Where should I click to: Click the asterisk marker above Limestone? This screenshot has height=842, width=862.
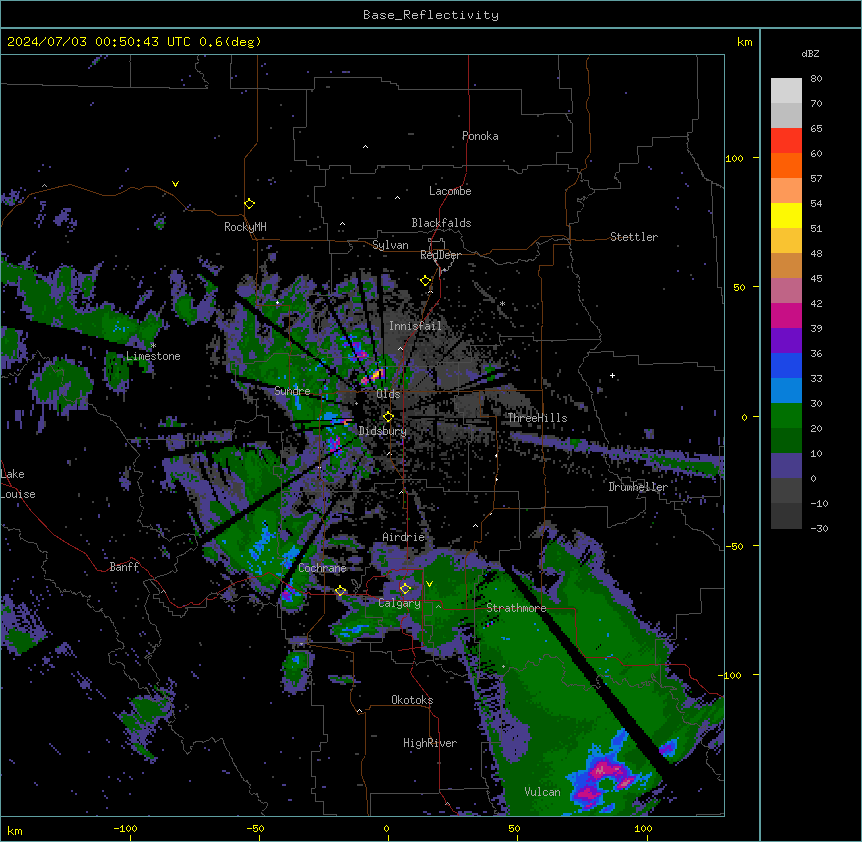point(153,345)
